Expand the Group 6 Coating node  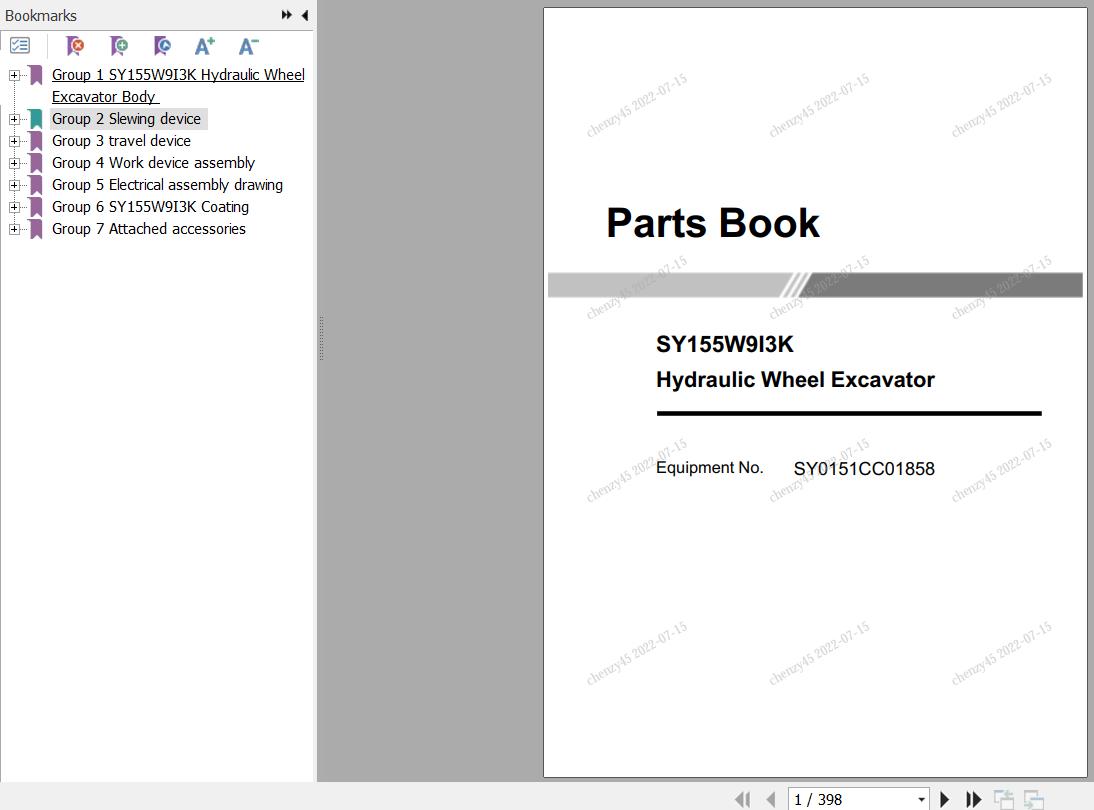click(14, 207)
